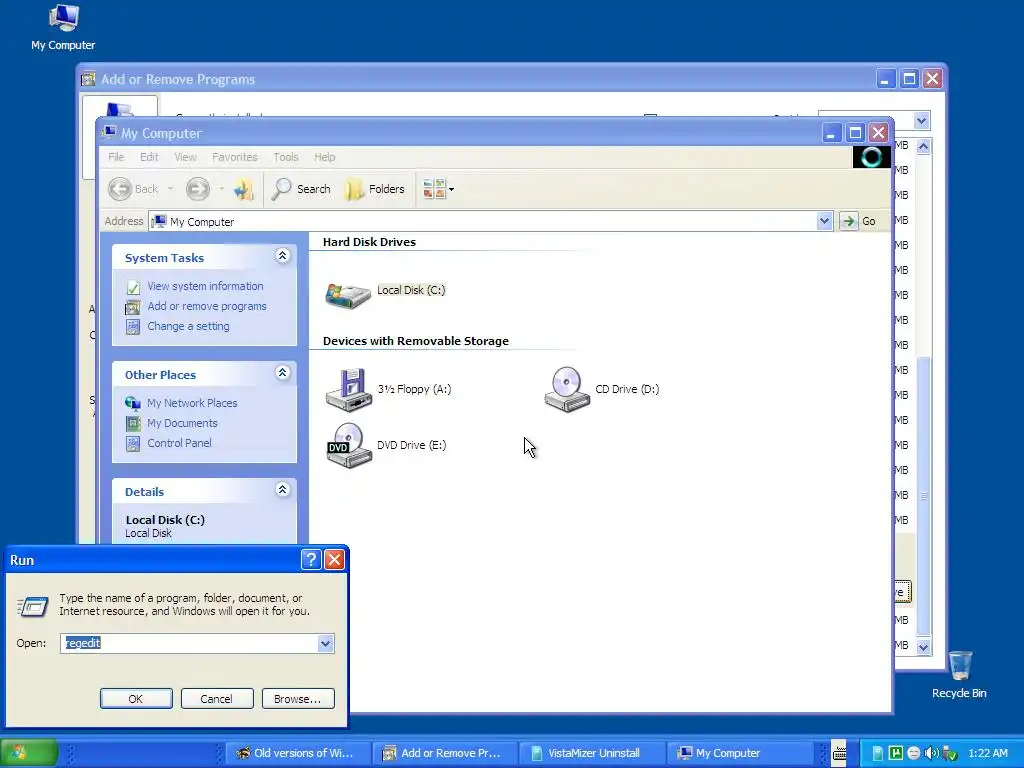
Task: Open the Views dropdown arrow
Action: [x=451, y=189]
